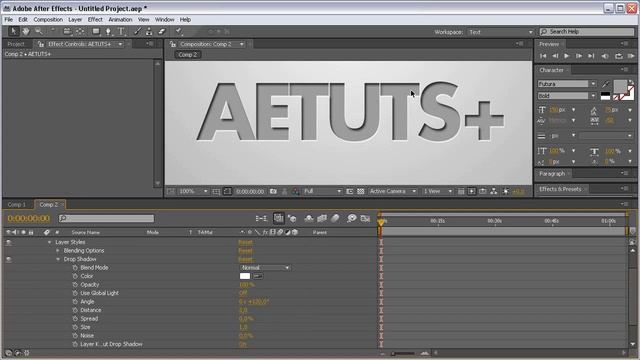
Task: Open the Animation menu
Action: tap(120, 20)
